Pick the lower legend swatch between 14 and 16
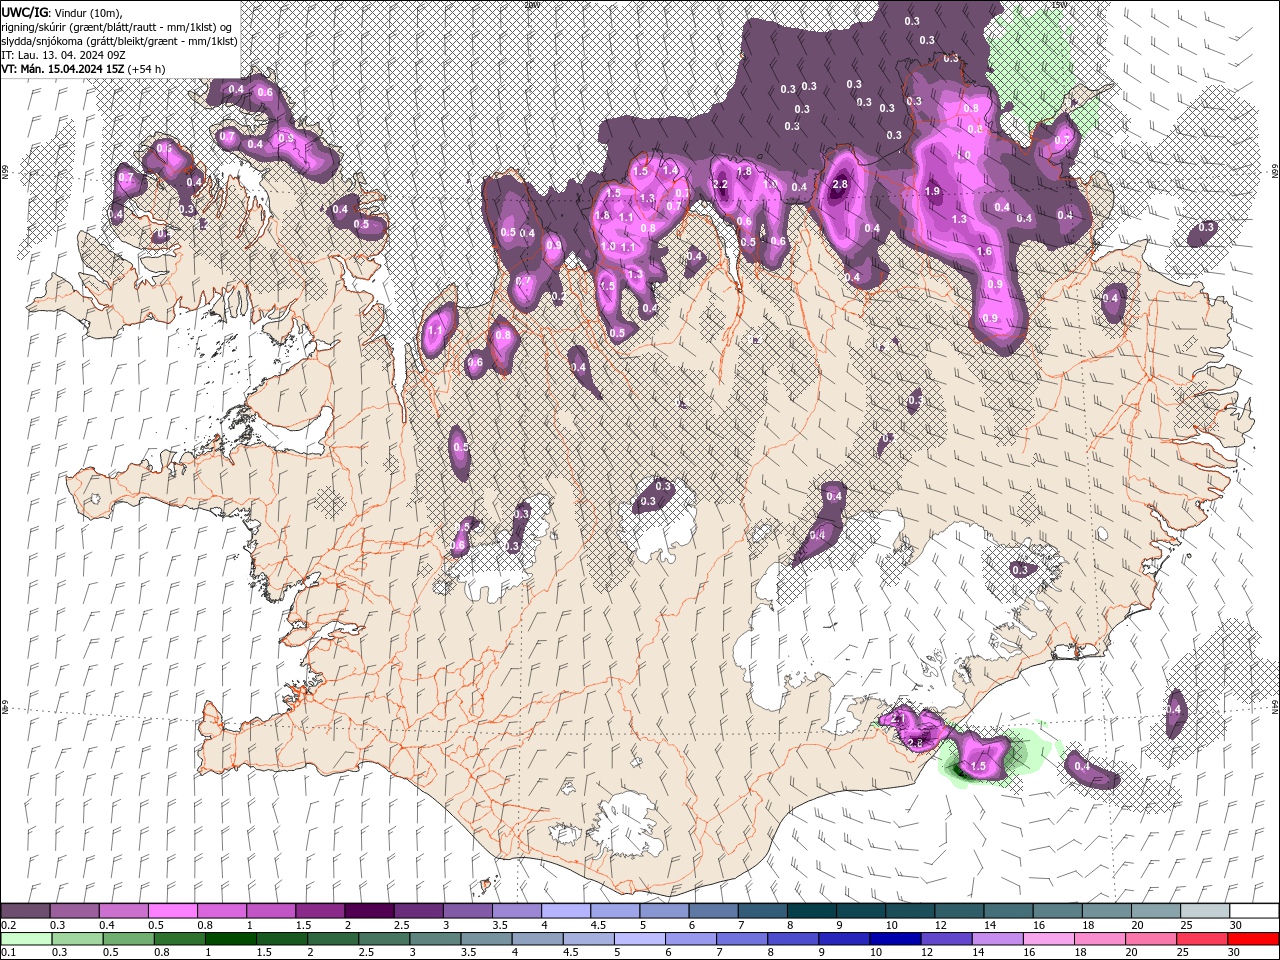1280x960 pixels. [997, 938]
